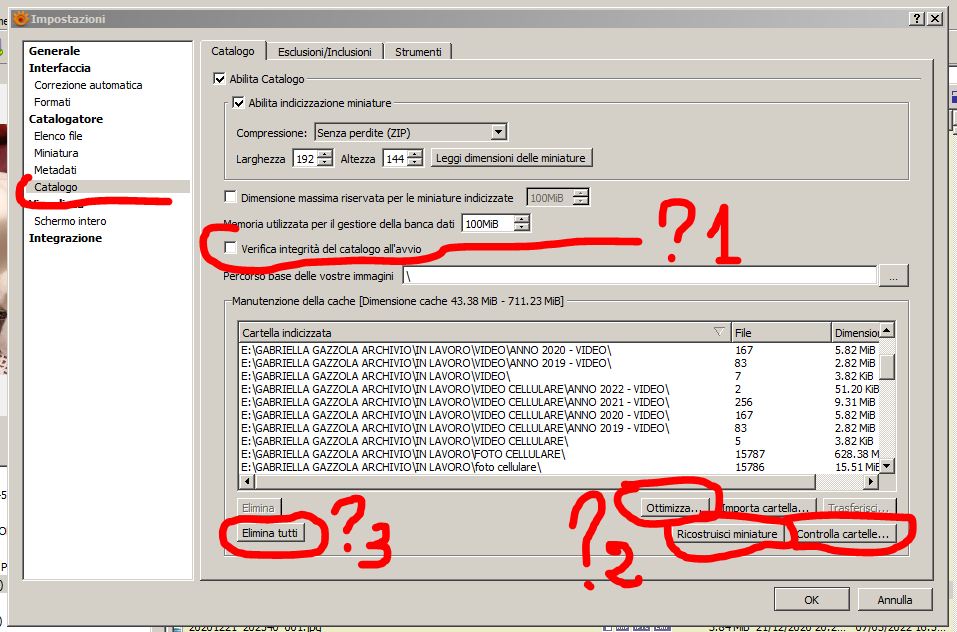Click the folder list horizontal scrollbar thumb
Screen dimensions: 957x632
coord(534,481)
